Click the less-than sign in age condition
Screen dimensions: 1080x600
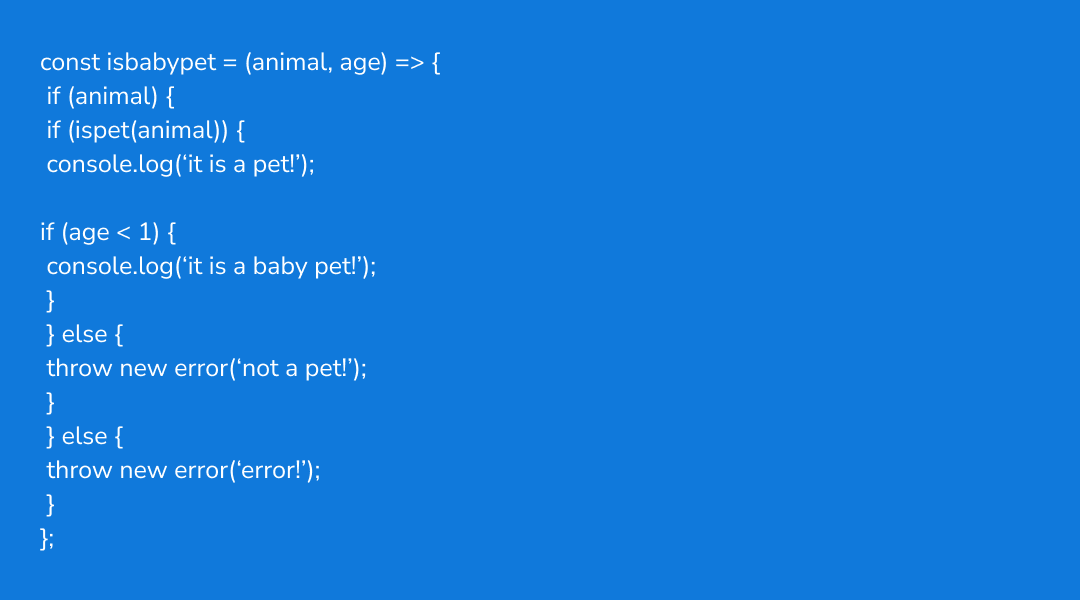click(x=123, y=233)
